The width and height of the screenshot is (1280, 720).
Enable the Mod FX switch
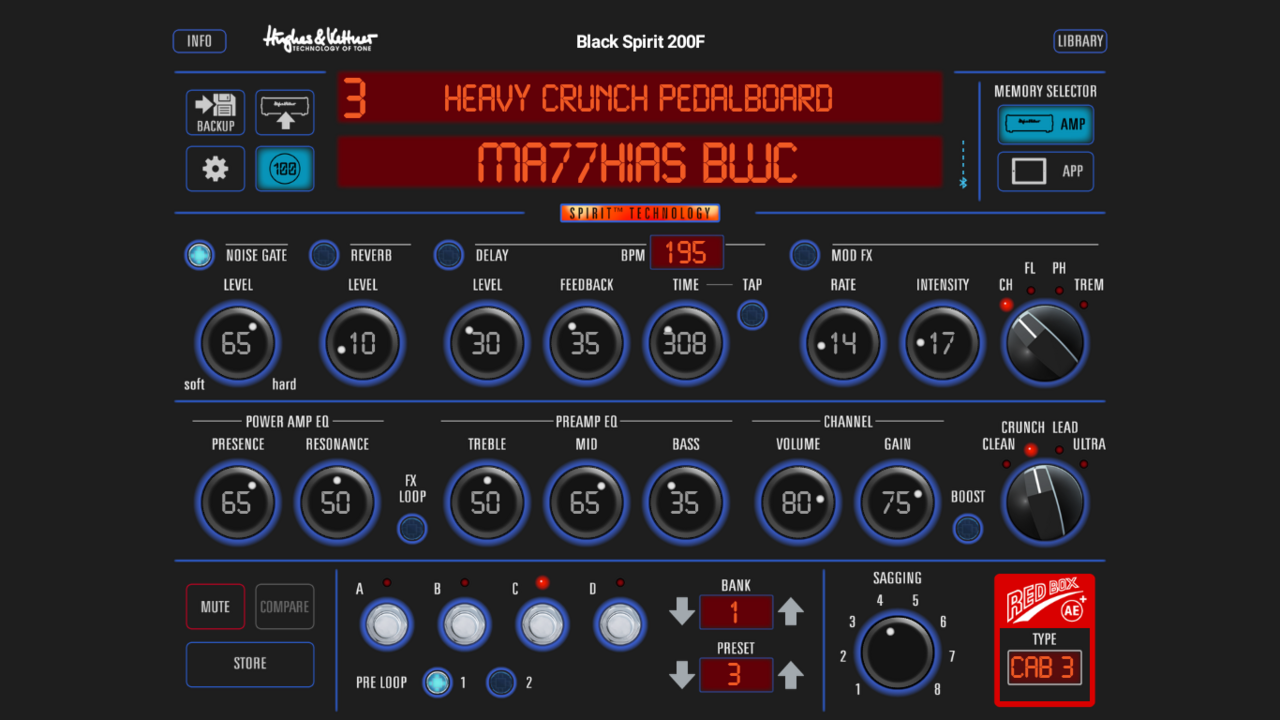coord(805,255)
